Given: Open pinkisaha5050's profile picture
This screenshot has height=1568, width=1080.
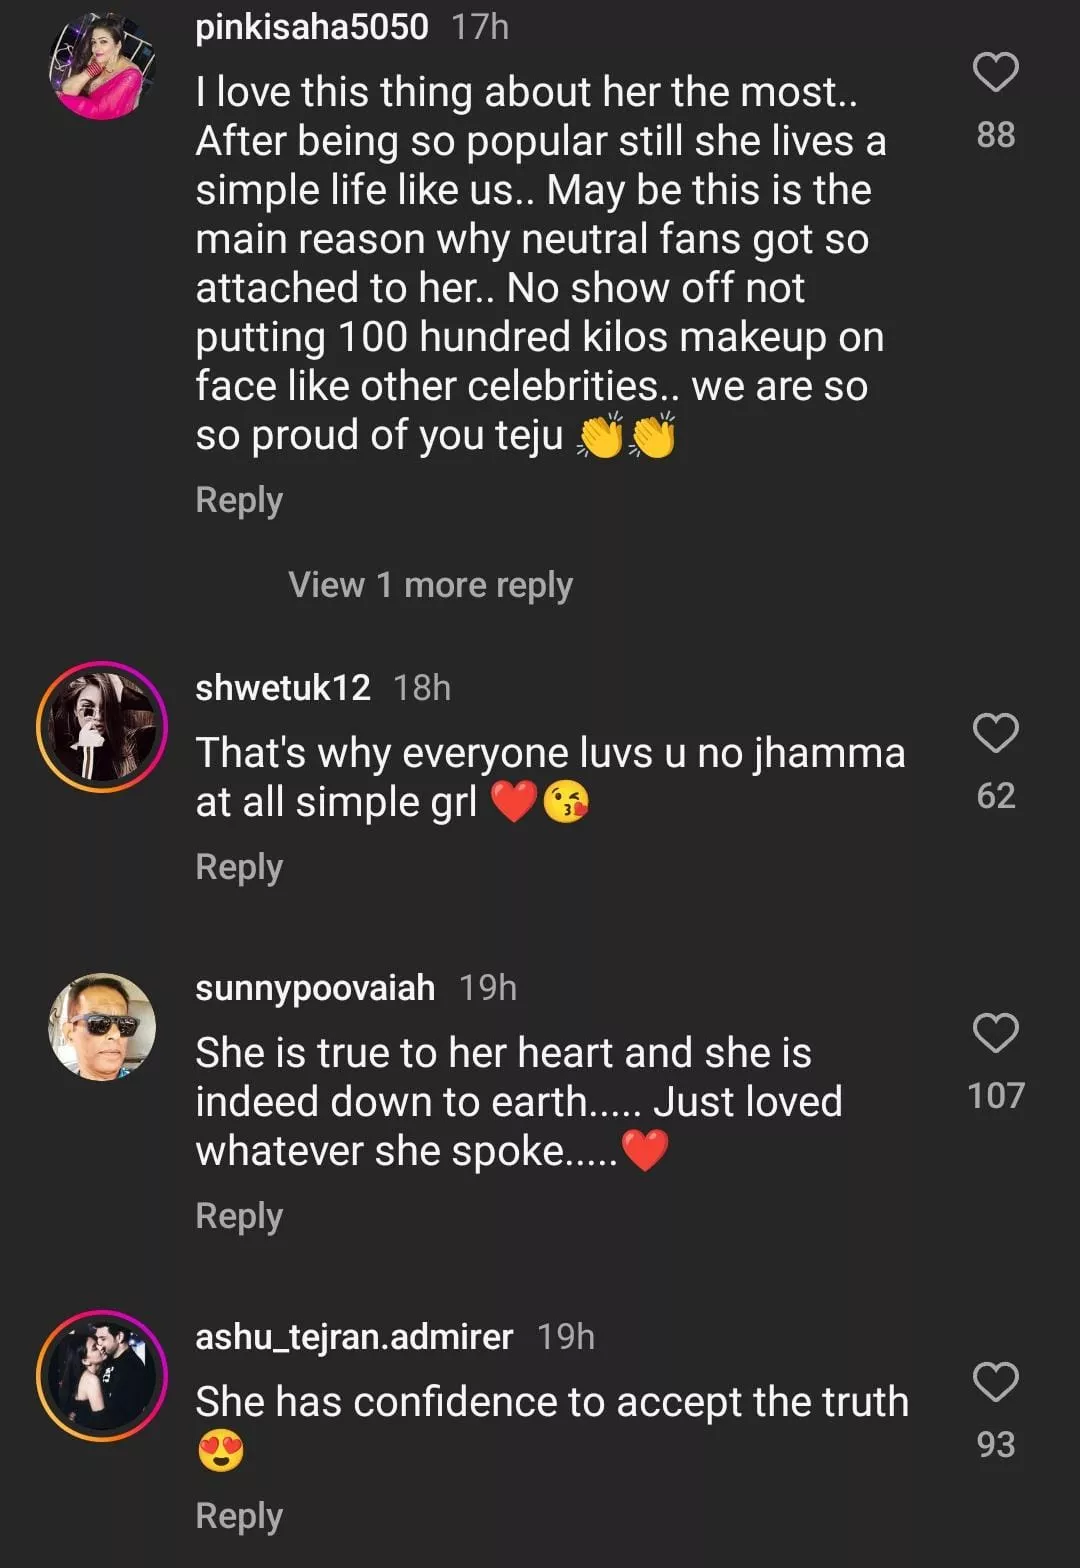Looking at the screenshot, I should pyautogui.click(x=102, y=68).
